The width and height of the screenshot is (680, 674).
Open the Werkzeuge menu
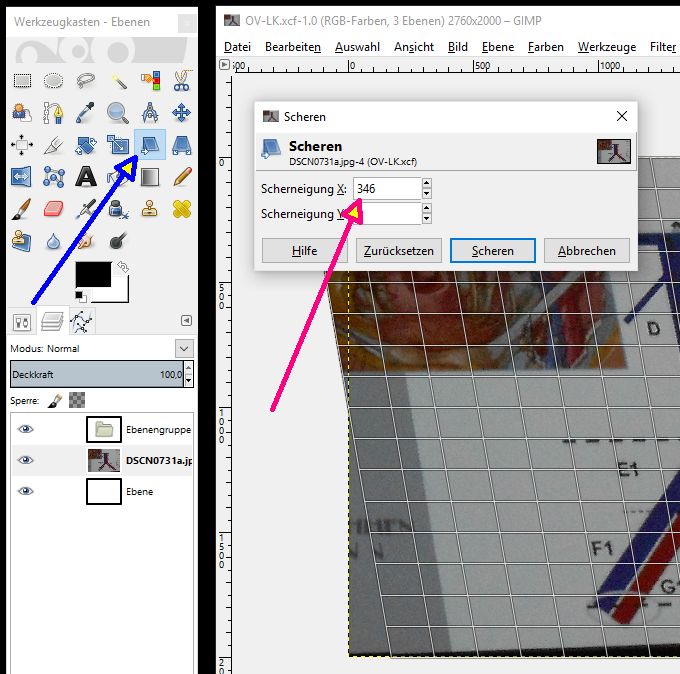(x=605, y=47)
